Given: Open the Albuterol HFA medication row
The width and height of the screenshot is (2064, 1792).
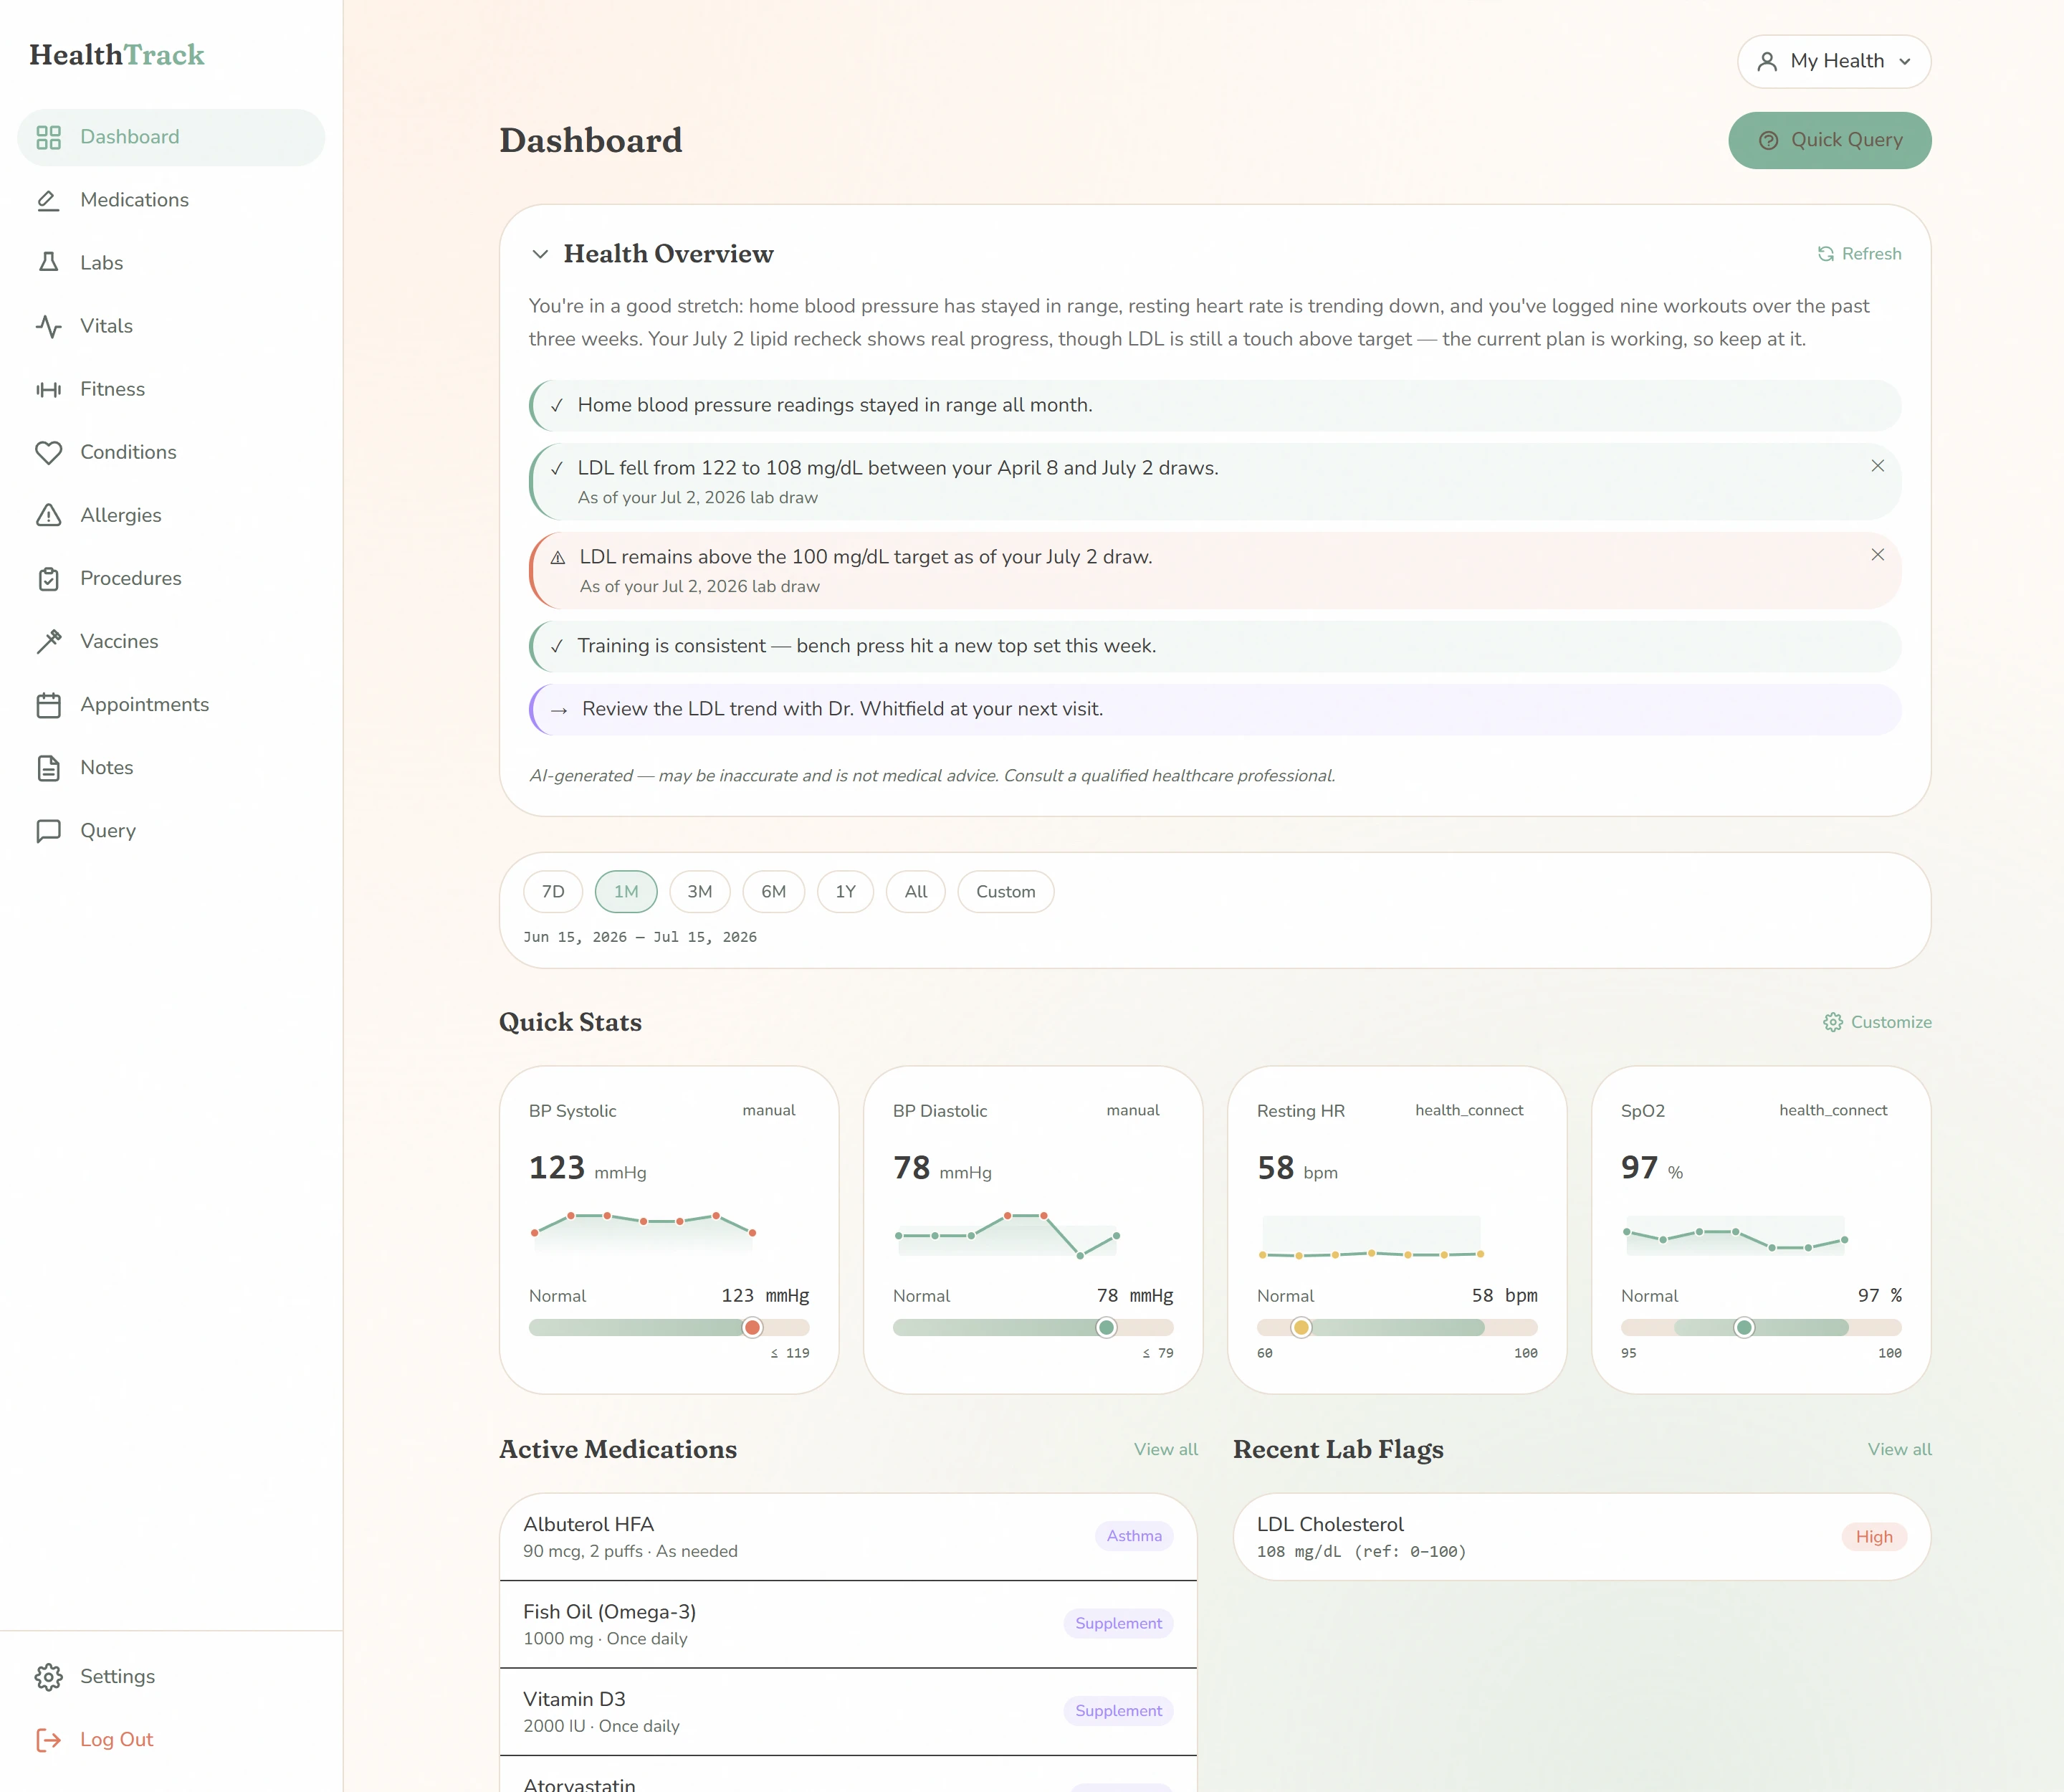Looking at the screenshot, I should pos(848,1537).
